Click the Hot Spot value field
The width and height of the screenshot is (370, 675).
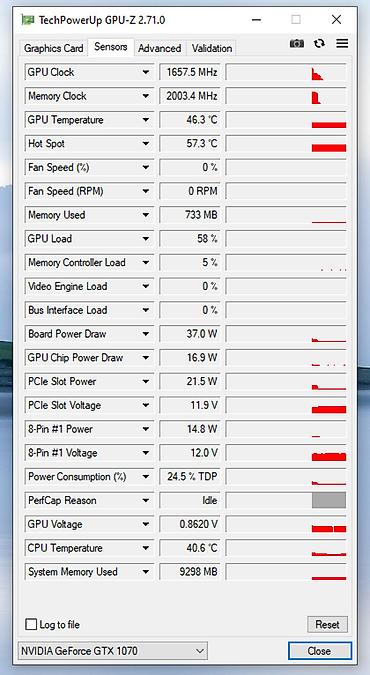tap(190, 143)
